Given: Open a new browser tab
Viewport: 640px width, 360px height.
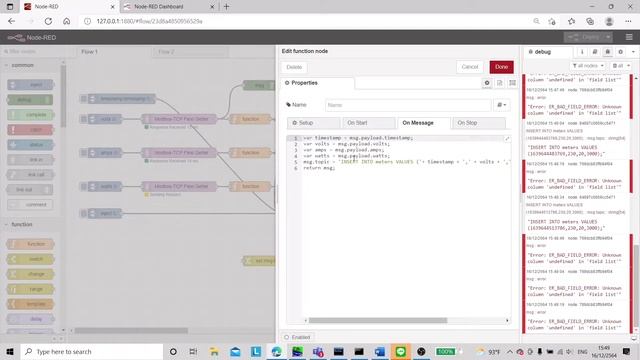Looking at the screenshot, I should [x=226, y=7].
